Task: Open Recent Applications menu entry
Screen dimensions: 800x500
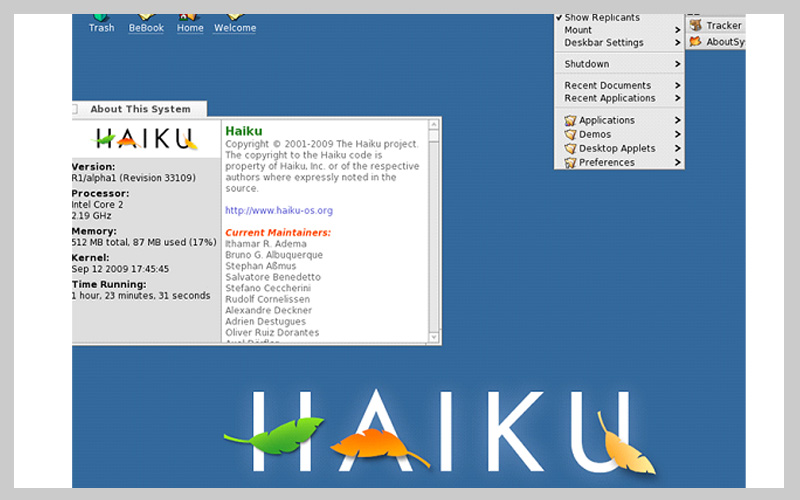Action: pyautogui.click(x=619, y=98)
